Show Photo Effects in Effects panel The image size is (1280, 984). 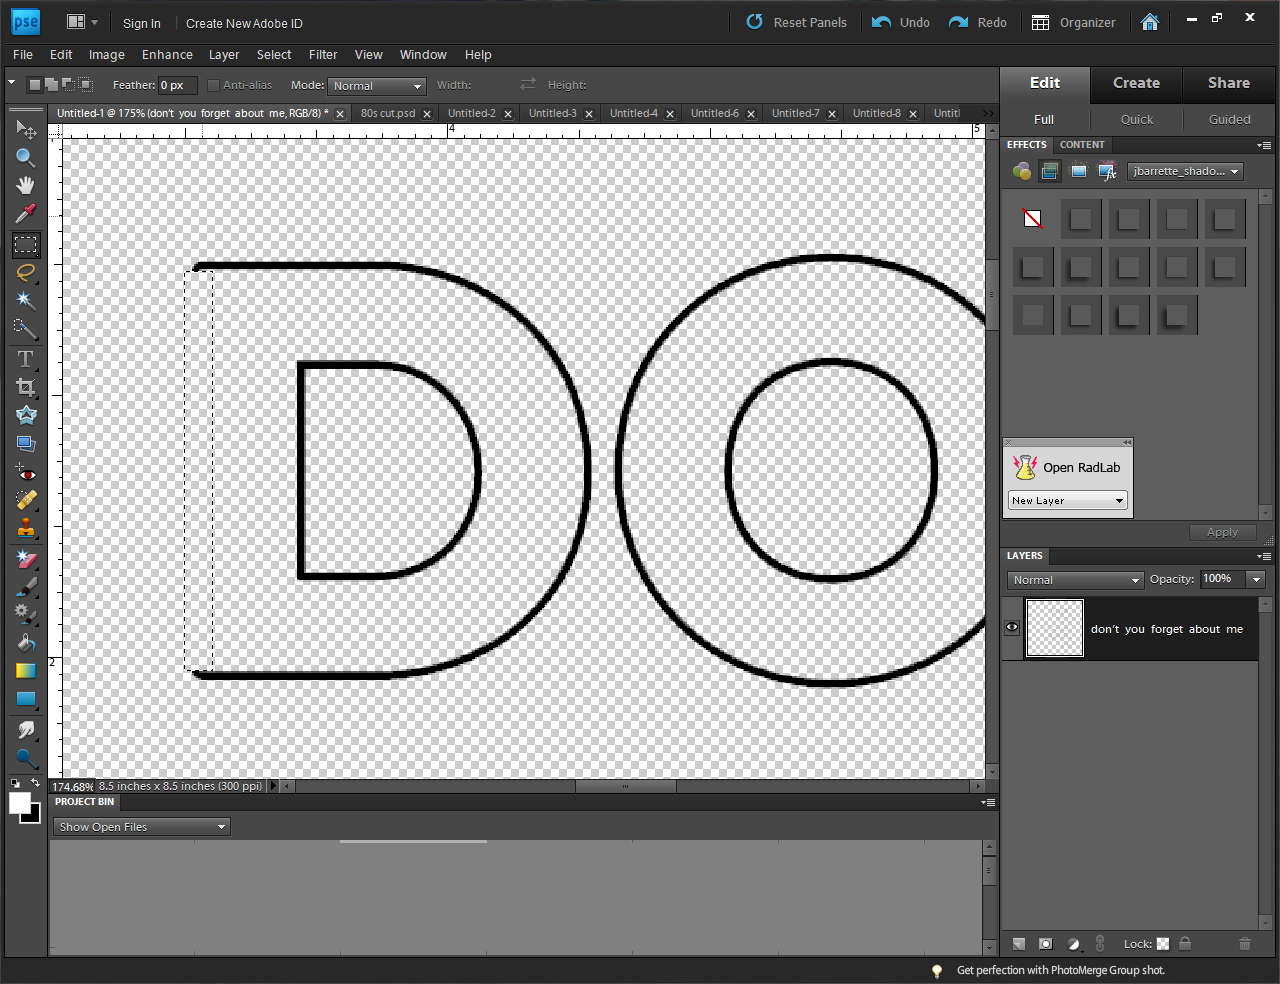(x=1079, y=172)
